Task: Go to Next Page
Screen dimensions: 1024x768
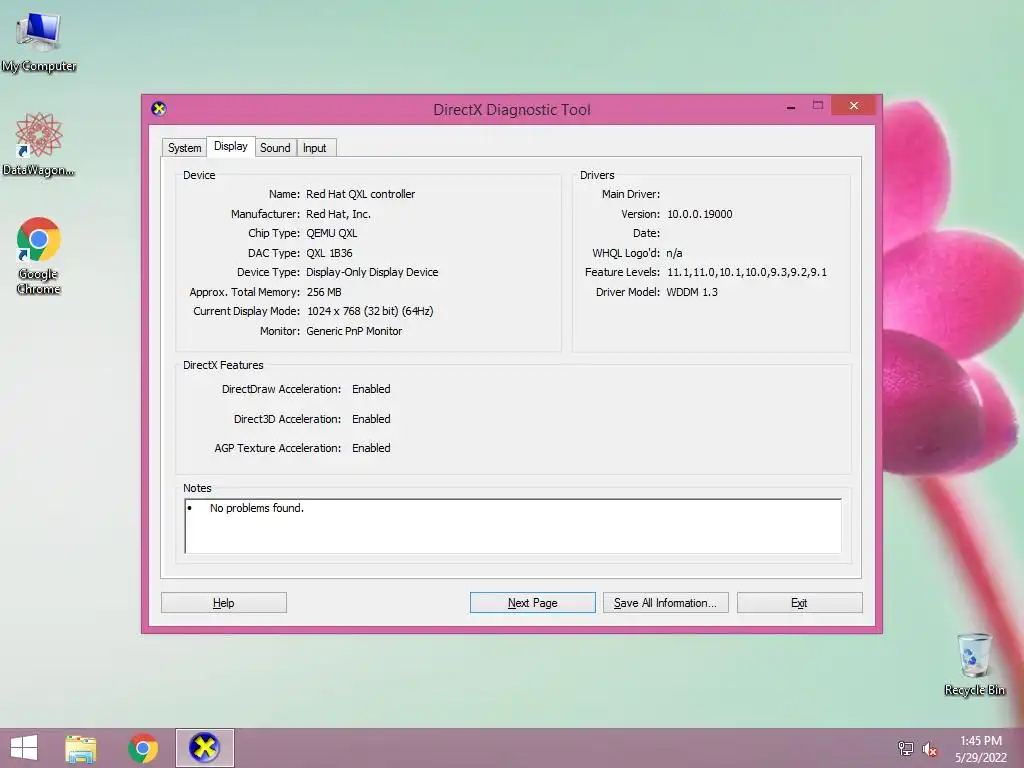Action: (532, 603)
